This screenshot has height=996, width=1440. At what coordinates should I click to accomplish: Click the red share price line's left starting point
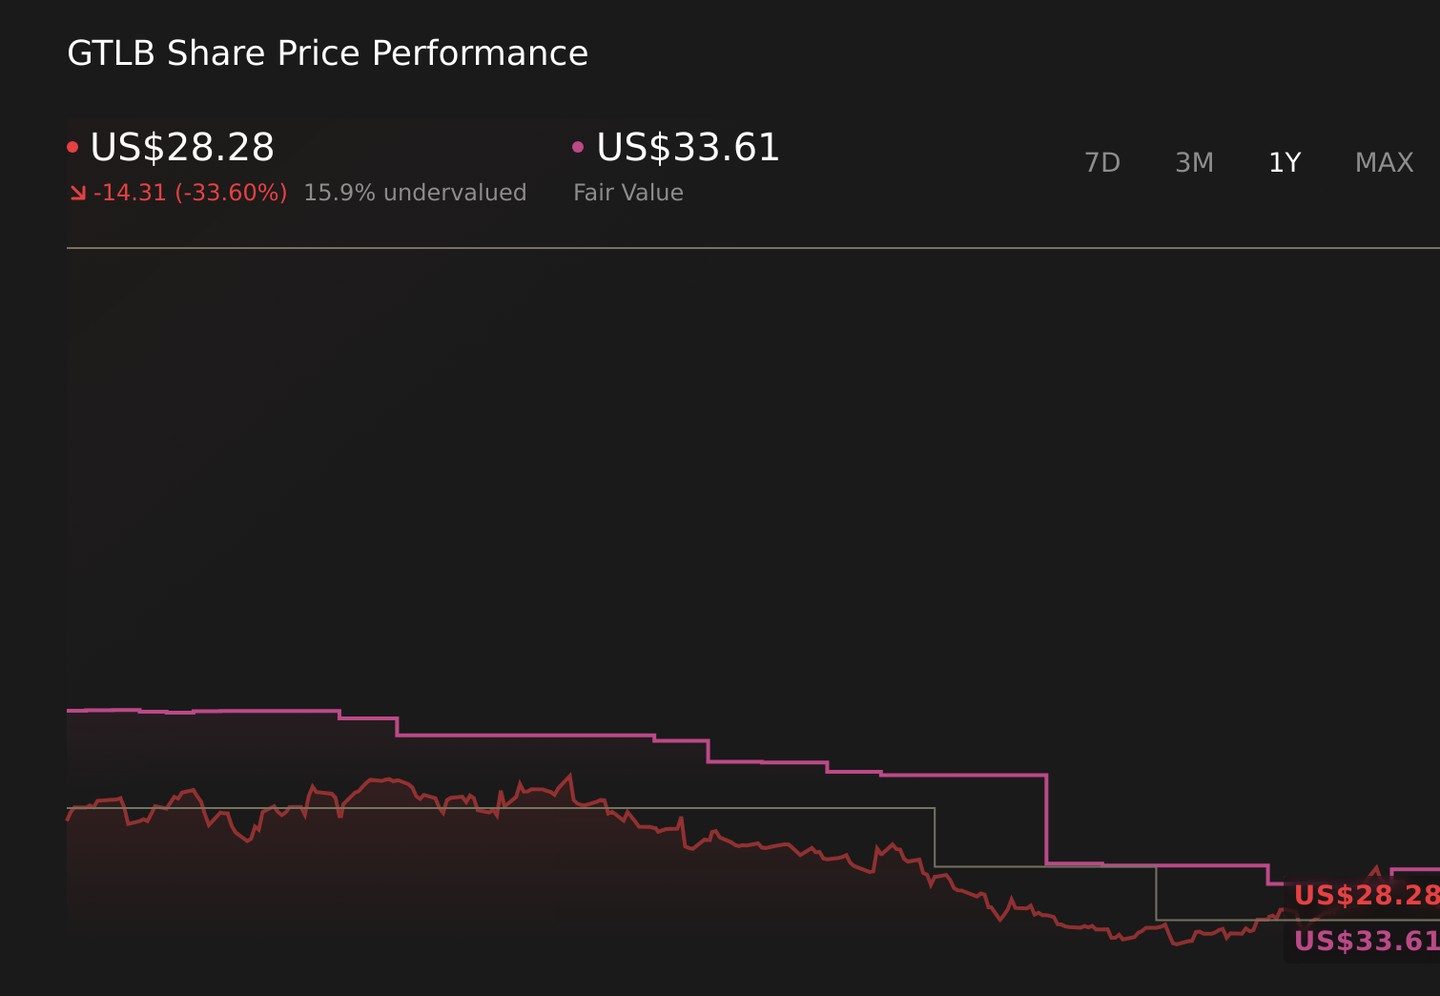pyautogui.click(x=68, y=818)
